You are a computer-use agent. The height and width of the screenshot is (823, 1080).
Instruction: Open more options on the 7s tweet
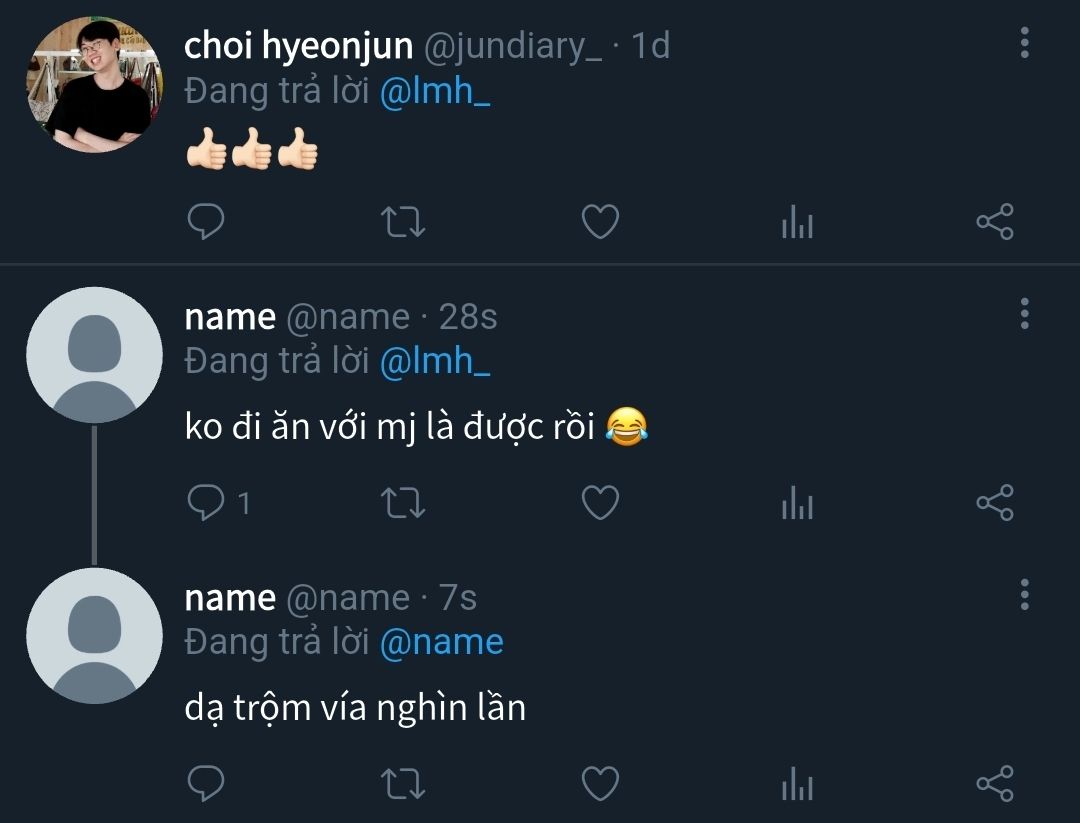pyautogui.click(x=1024, y=594)
